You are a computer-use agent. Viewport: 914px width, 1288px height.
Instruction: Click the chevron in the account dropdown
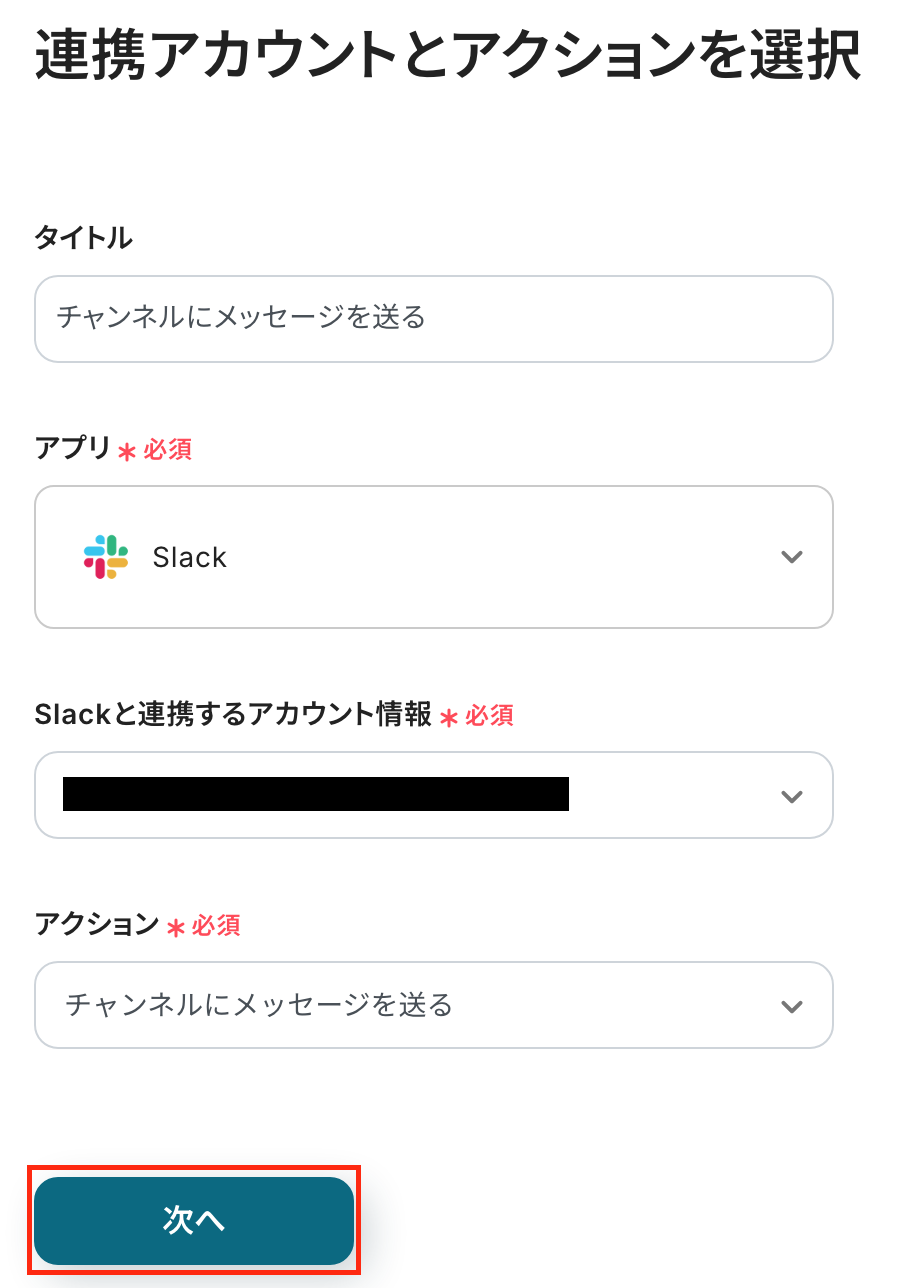tap(792, 796)
